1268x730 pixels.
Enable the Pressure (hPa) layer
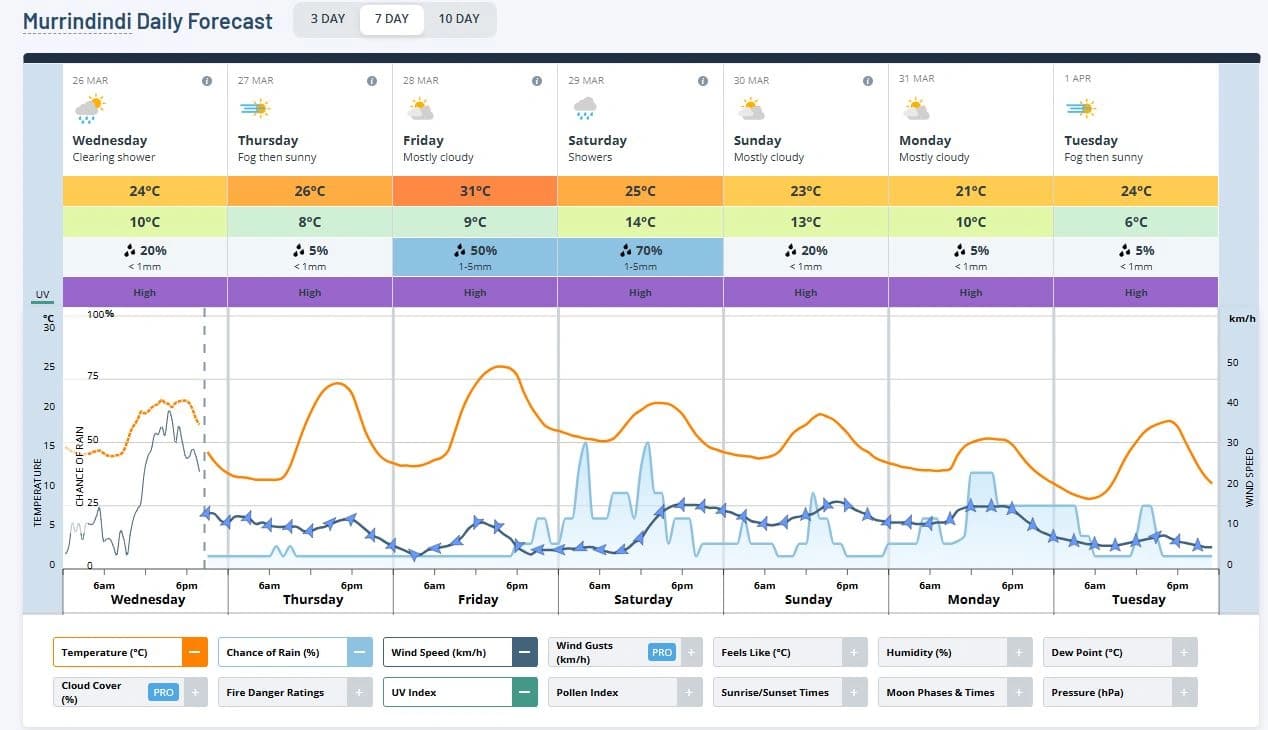tap(1184, 692)
